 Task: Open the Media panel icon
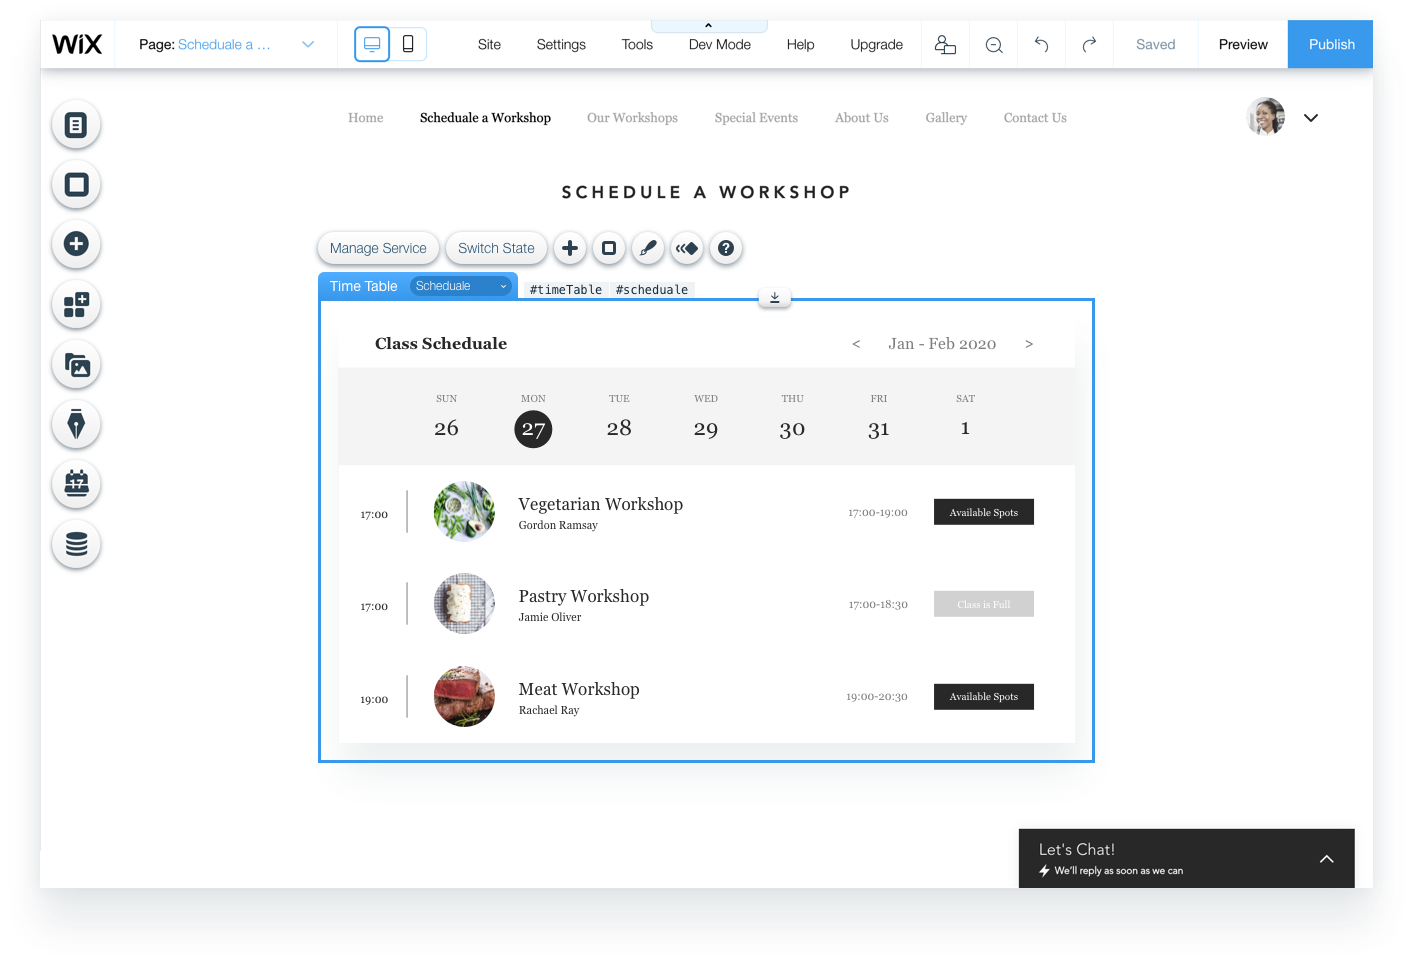click(x=76, y=365)
